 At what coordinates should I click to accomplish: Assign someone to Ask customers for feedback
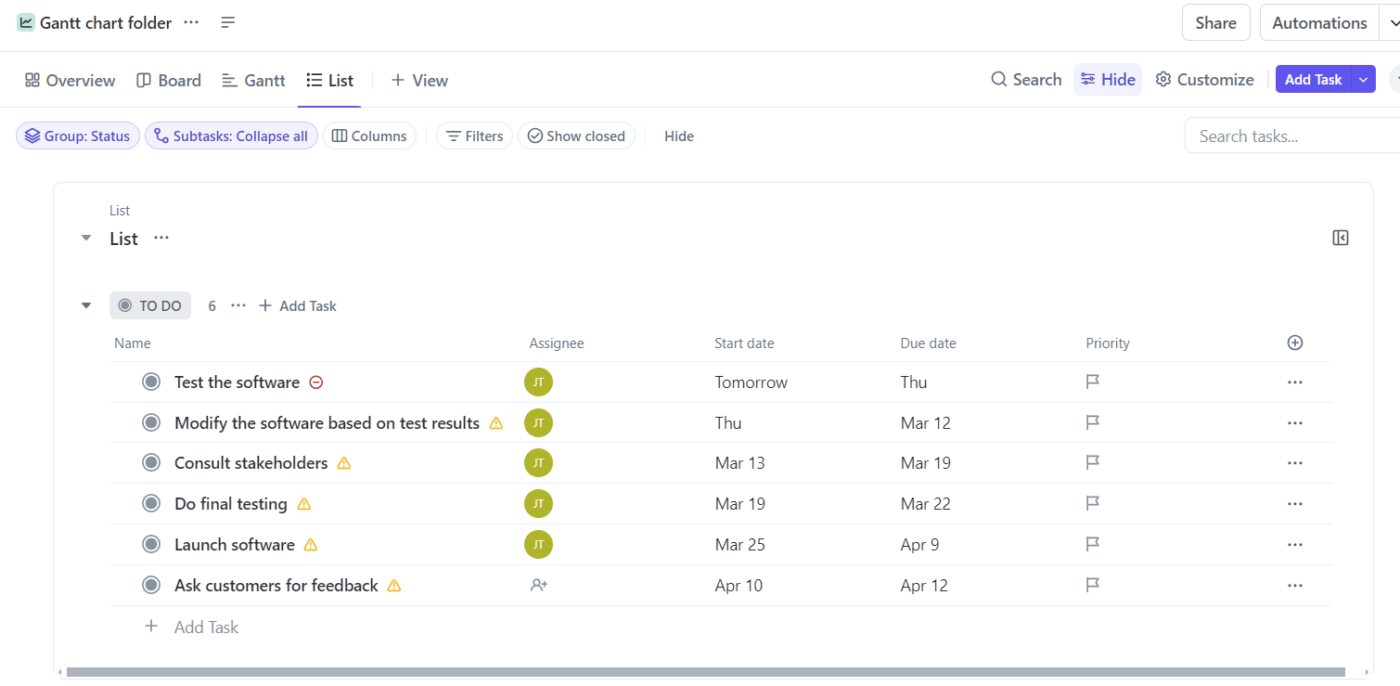[x=539, y=585]
